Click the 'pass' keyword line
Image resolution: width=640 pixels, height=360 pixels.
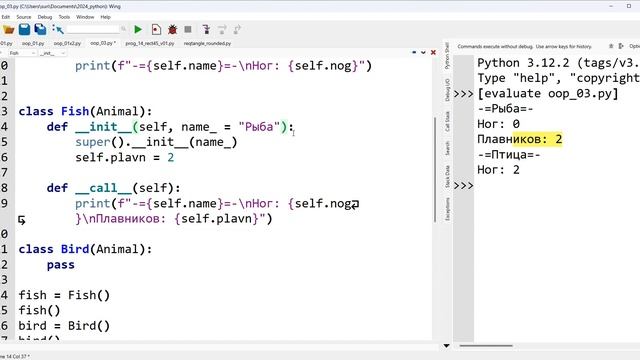click(x=60, y=265)
